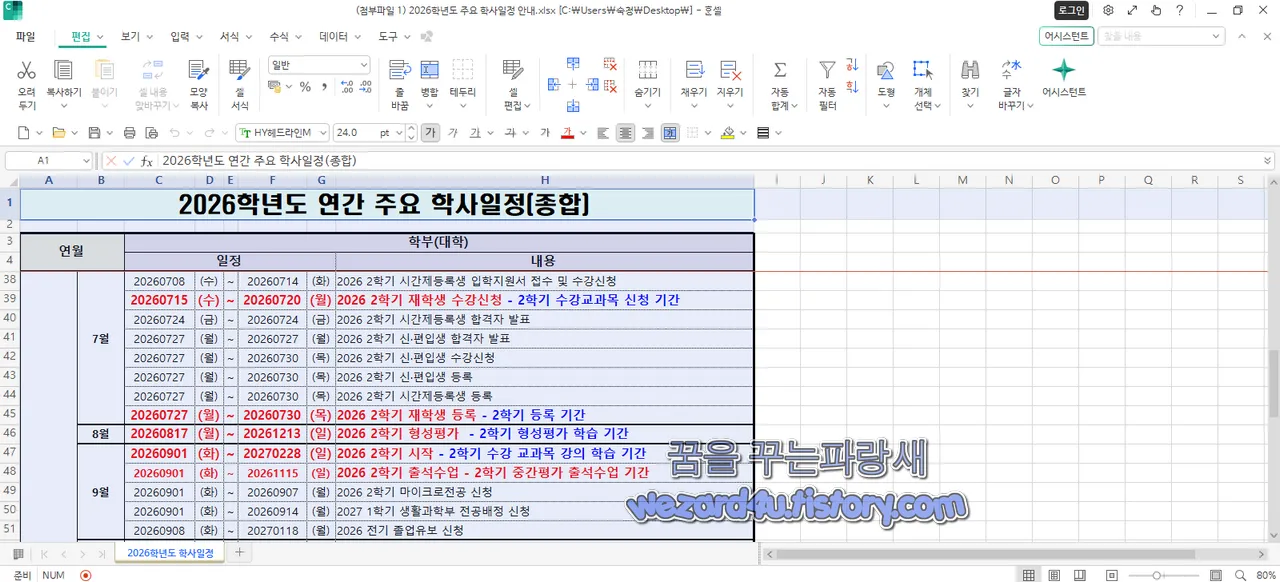Viewport: 1280px width, 582px height.
Task: Open the 파일 menu
Action: [x=25, y=36]
